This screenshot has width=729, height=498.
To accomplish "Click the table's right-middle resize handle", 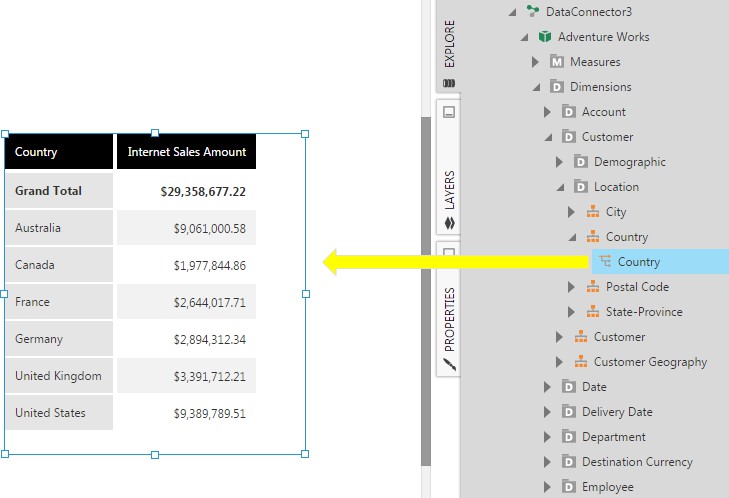I will coord(305,294).
